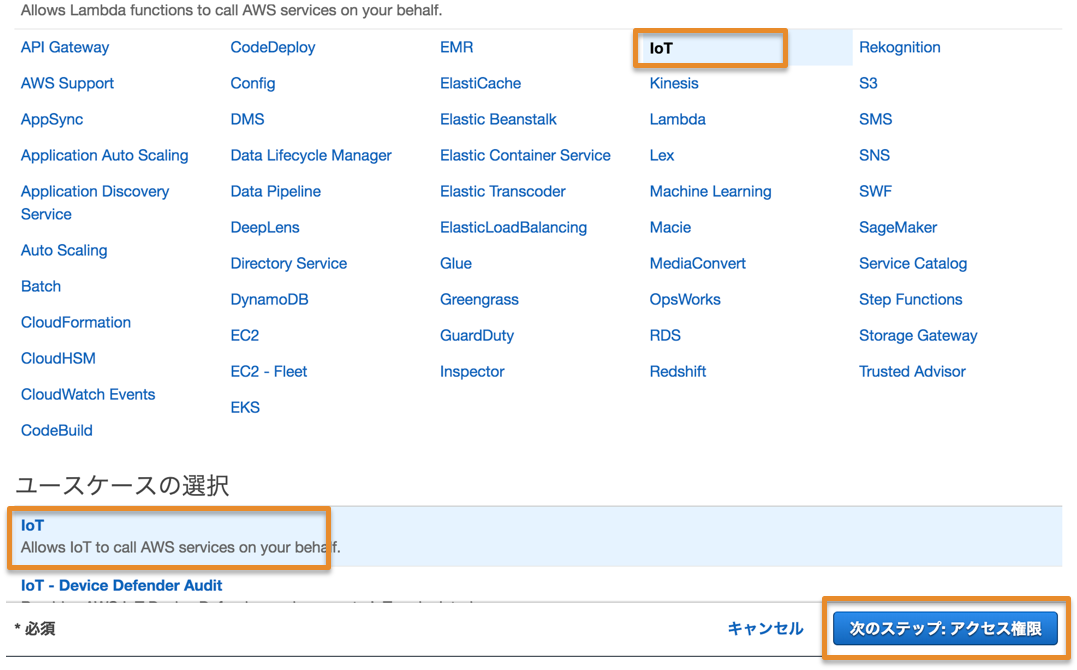
Task: Select Service Catalog
Action: (912, 263)
